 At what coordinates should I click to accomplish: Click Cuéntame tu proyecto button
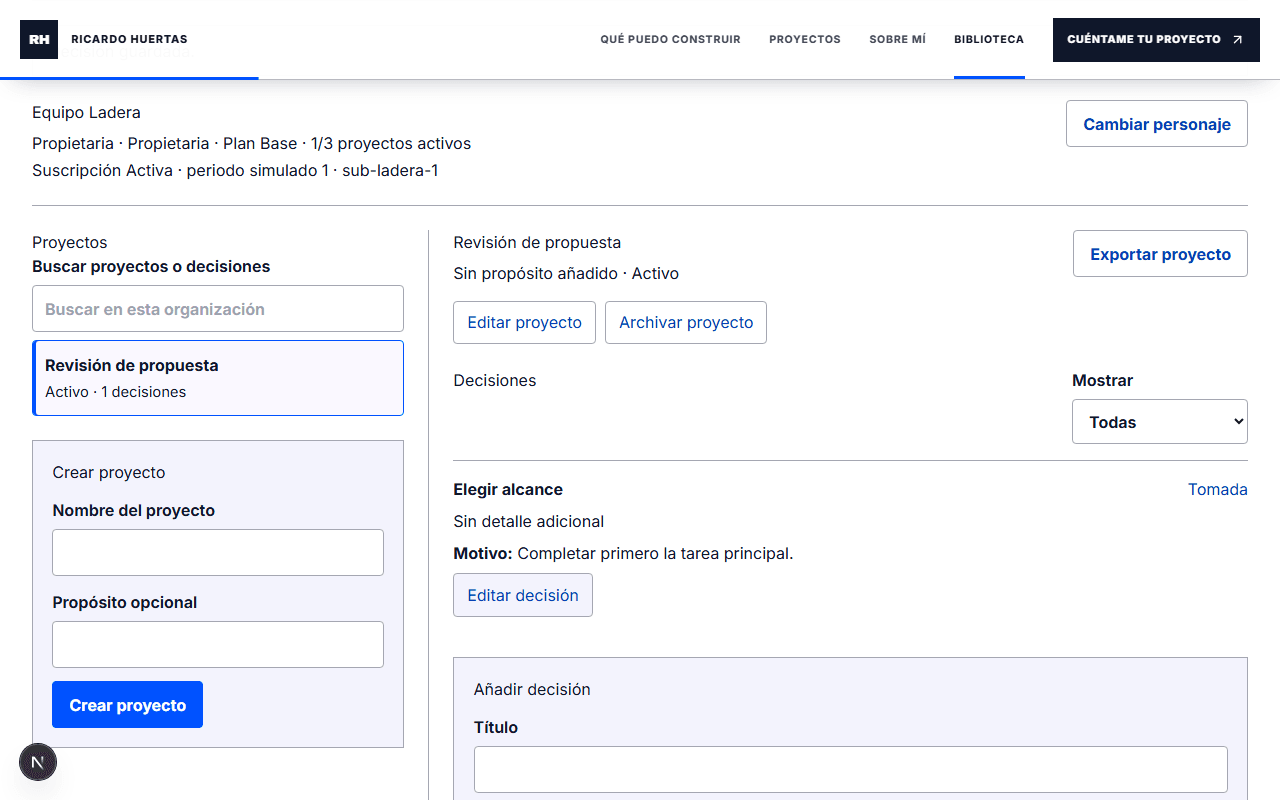click(x=1156, y=40)
